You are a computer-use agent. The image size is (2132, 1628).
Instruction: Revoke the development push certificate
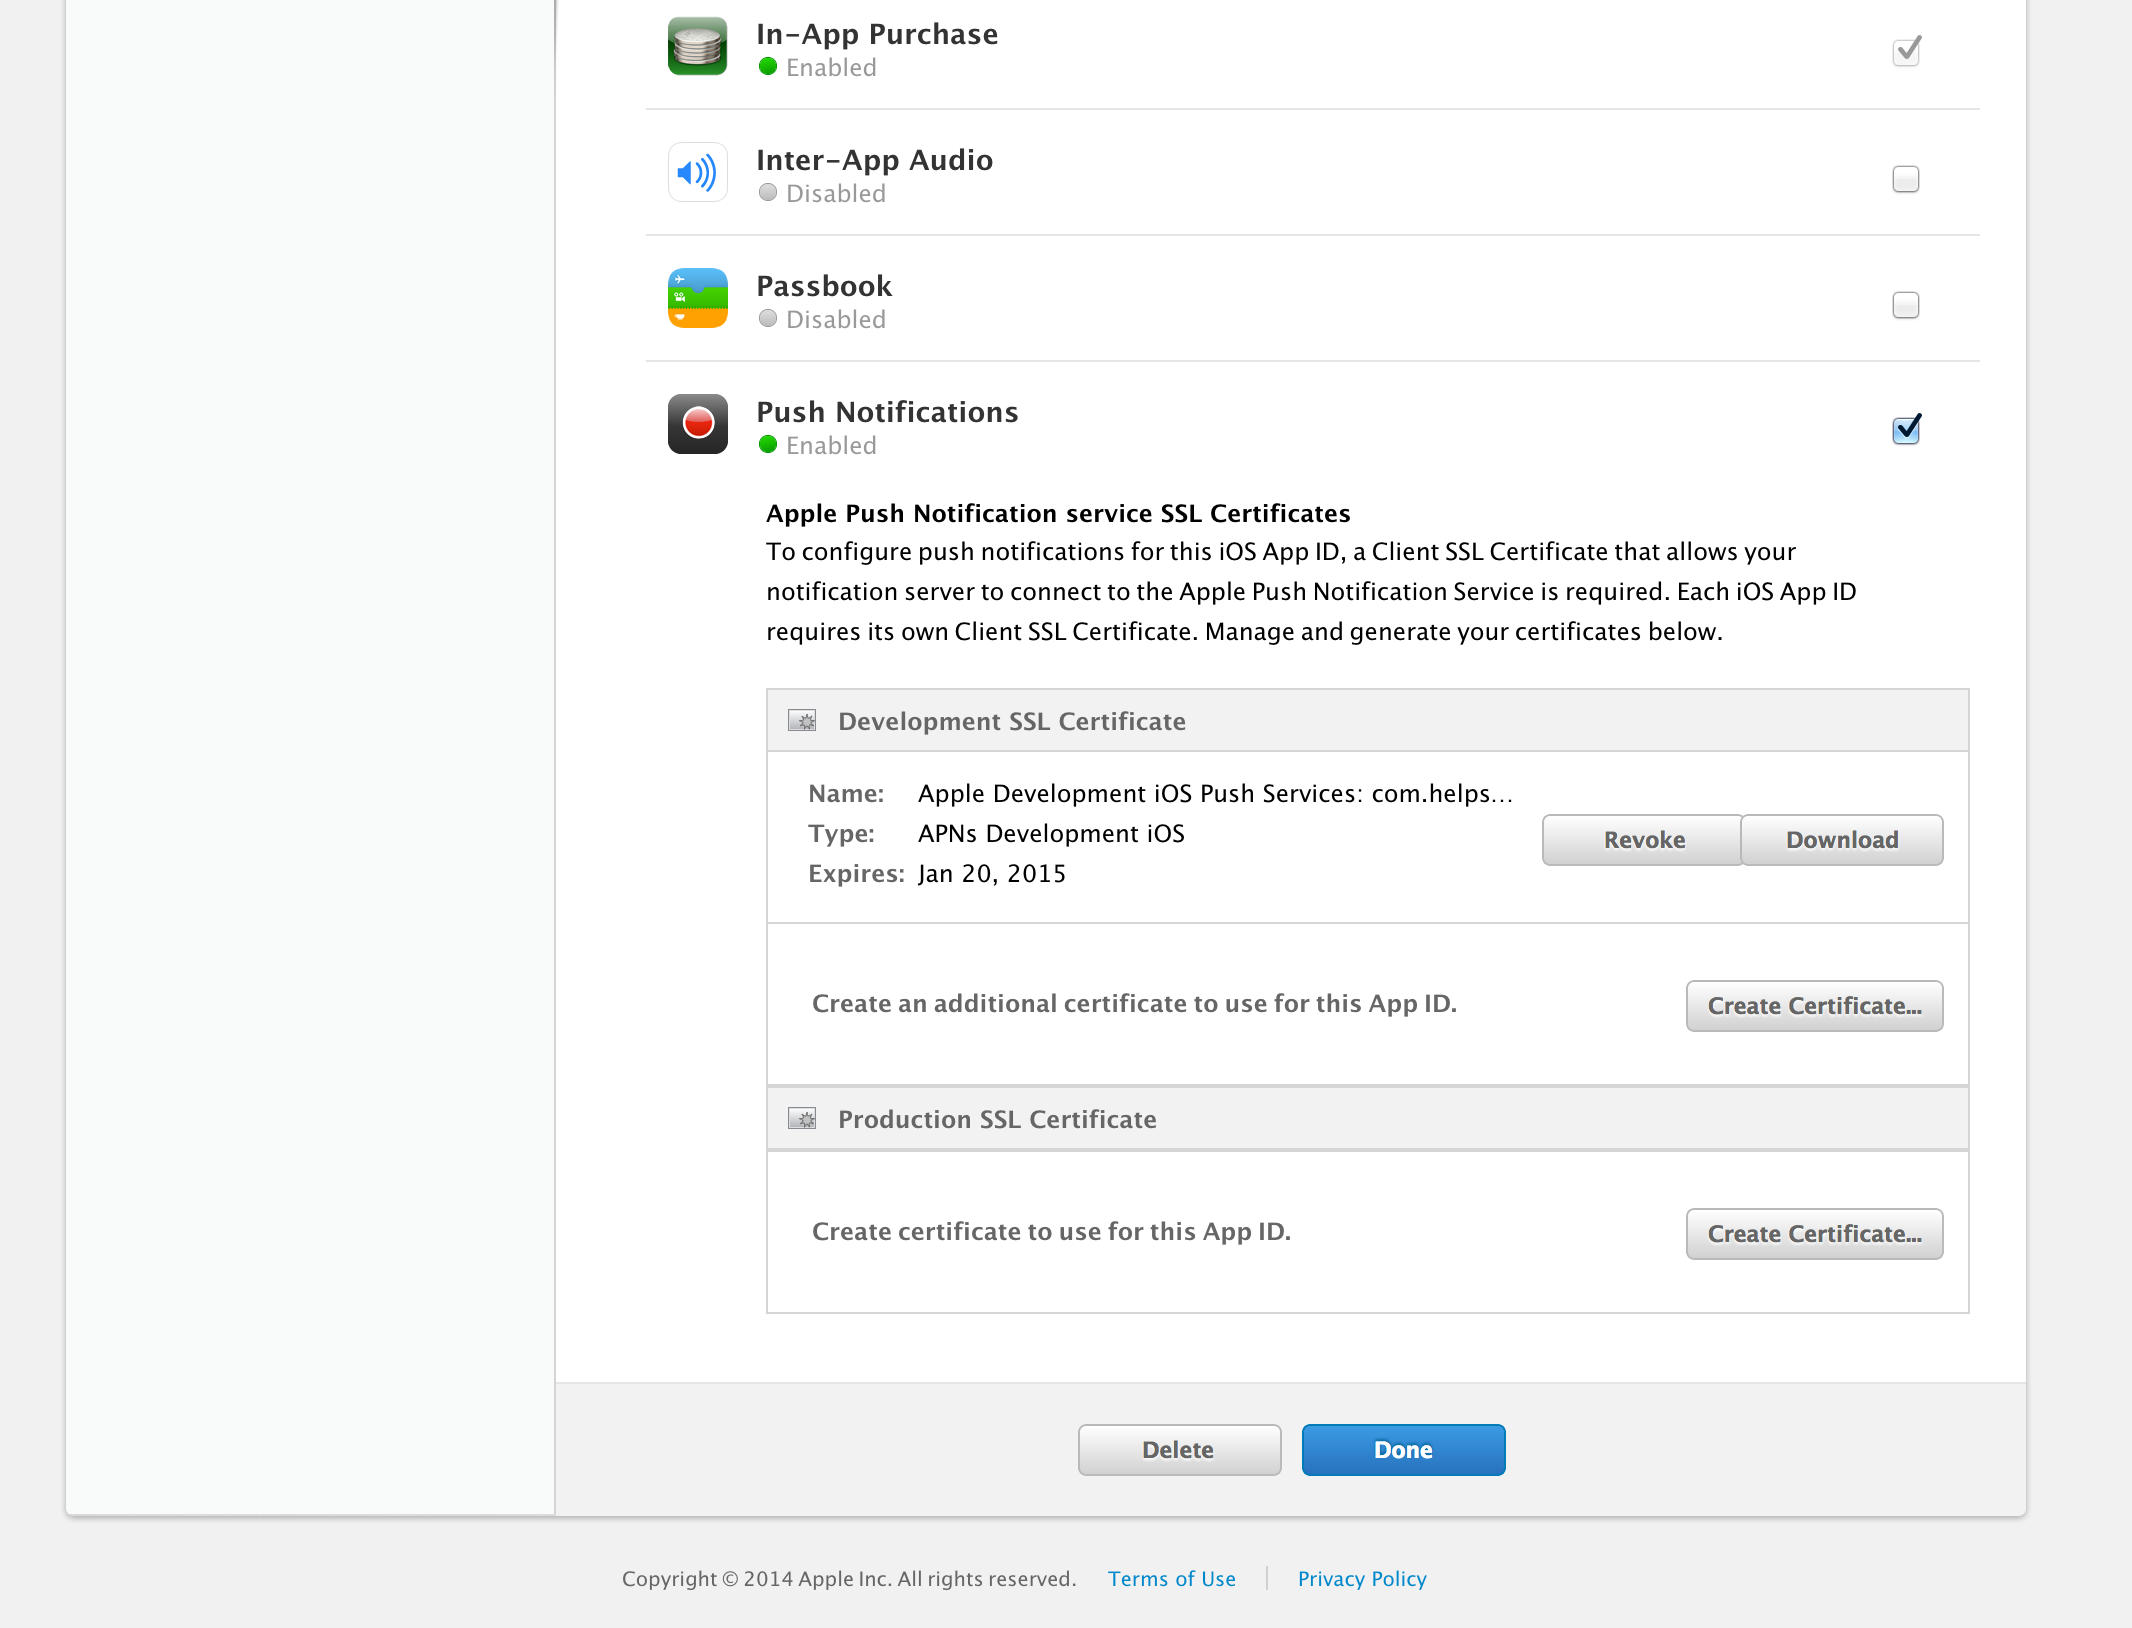point(1642,840)
